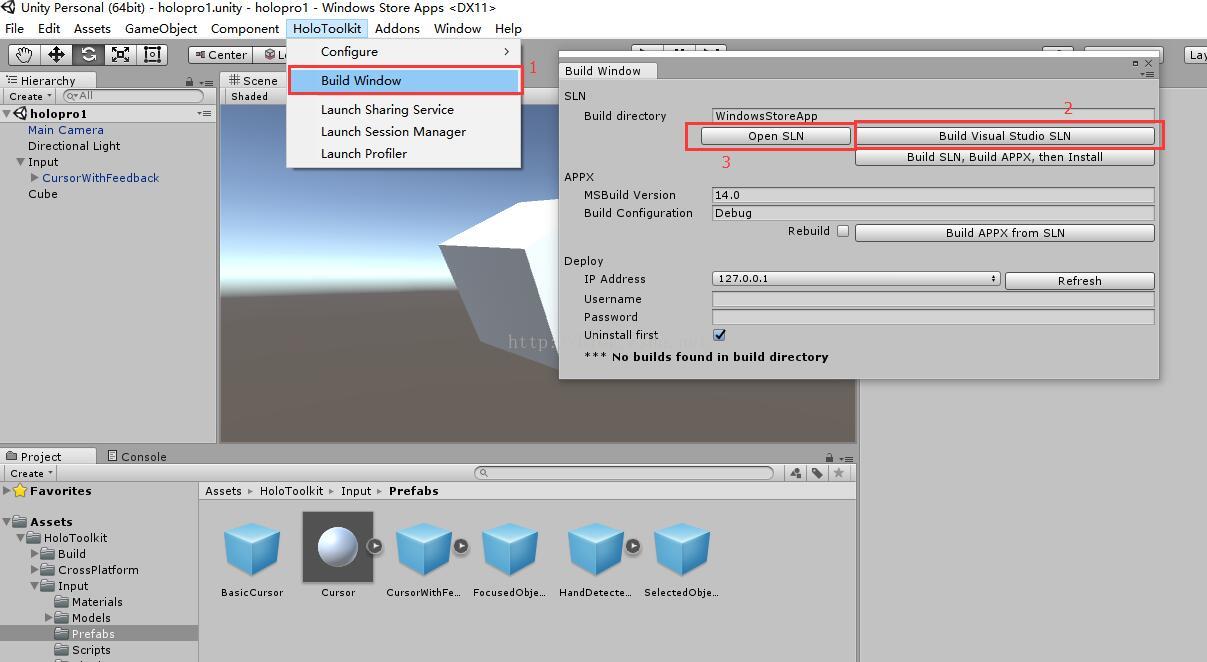This screenshot has height=662, width=1207.
Task: Open the saved search star button in Project panel
Action: [839, 473]
